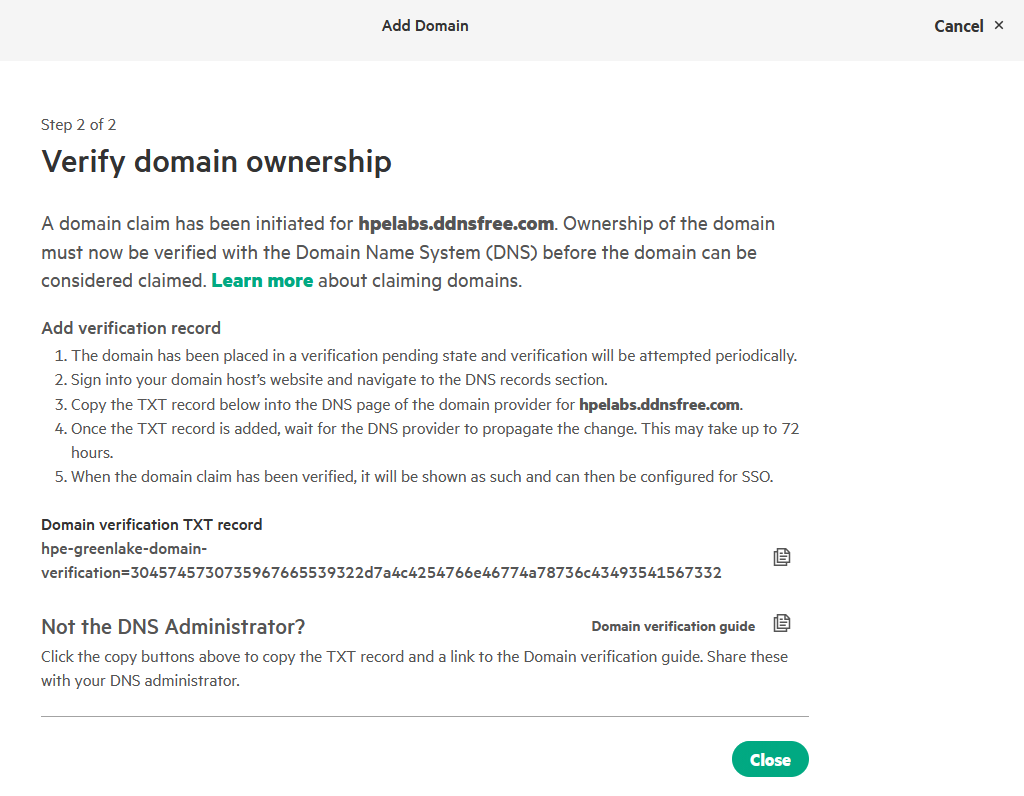Image resolution: width=1024 pixels, height=796 pixels.
Task: Click the Step 2 of 2 indicator
Action: tap(79, 125)
